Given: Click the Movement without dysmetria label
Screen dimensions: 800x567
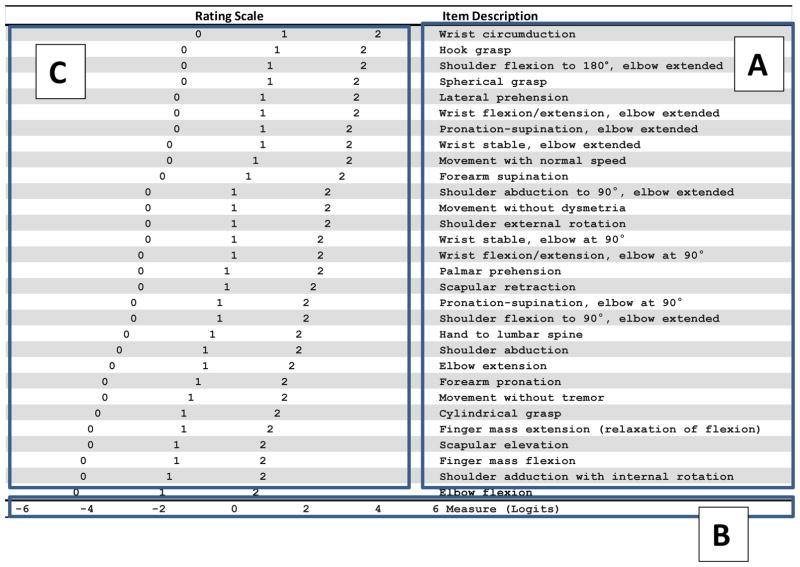Looking at the screenshot, I should click(x=522, y=208).
